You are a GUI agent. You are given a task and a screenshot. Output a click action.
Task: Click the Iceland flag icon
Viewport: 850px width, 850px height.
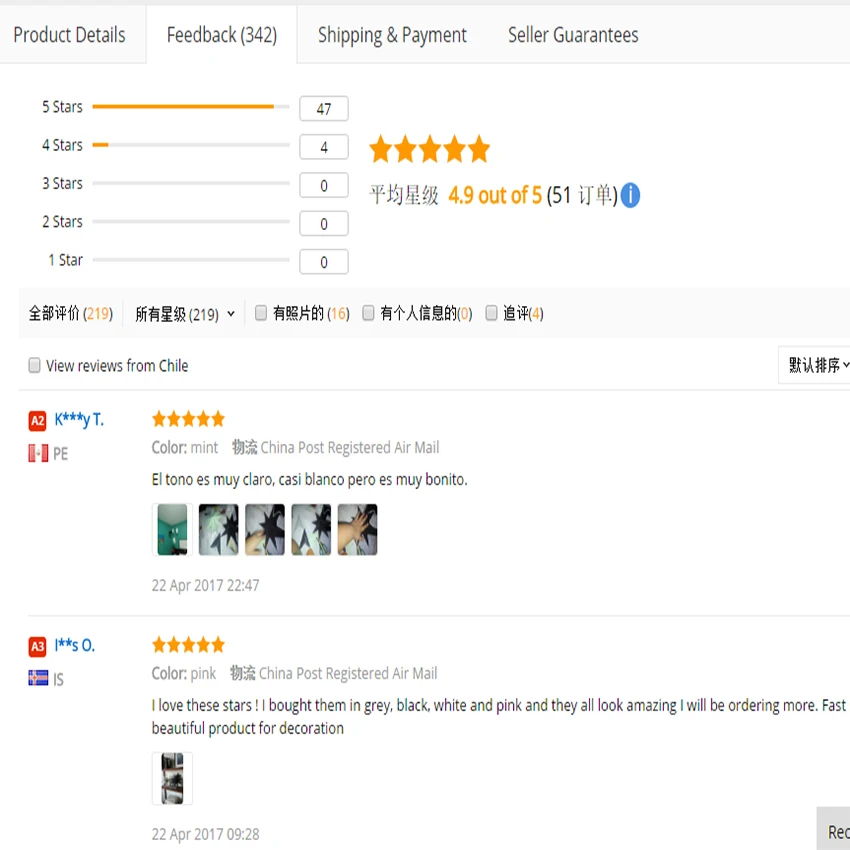pos(38,678)
